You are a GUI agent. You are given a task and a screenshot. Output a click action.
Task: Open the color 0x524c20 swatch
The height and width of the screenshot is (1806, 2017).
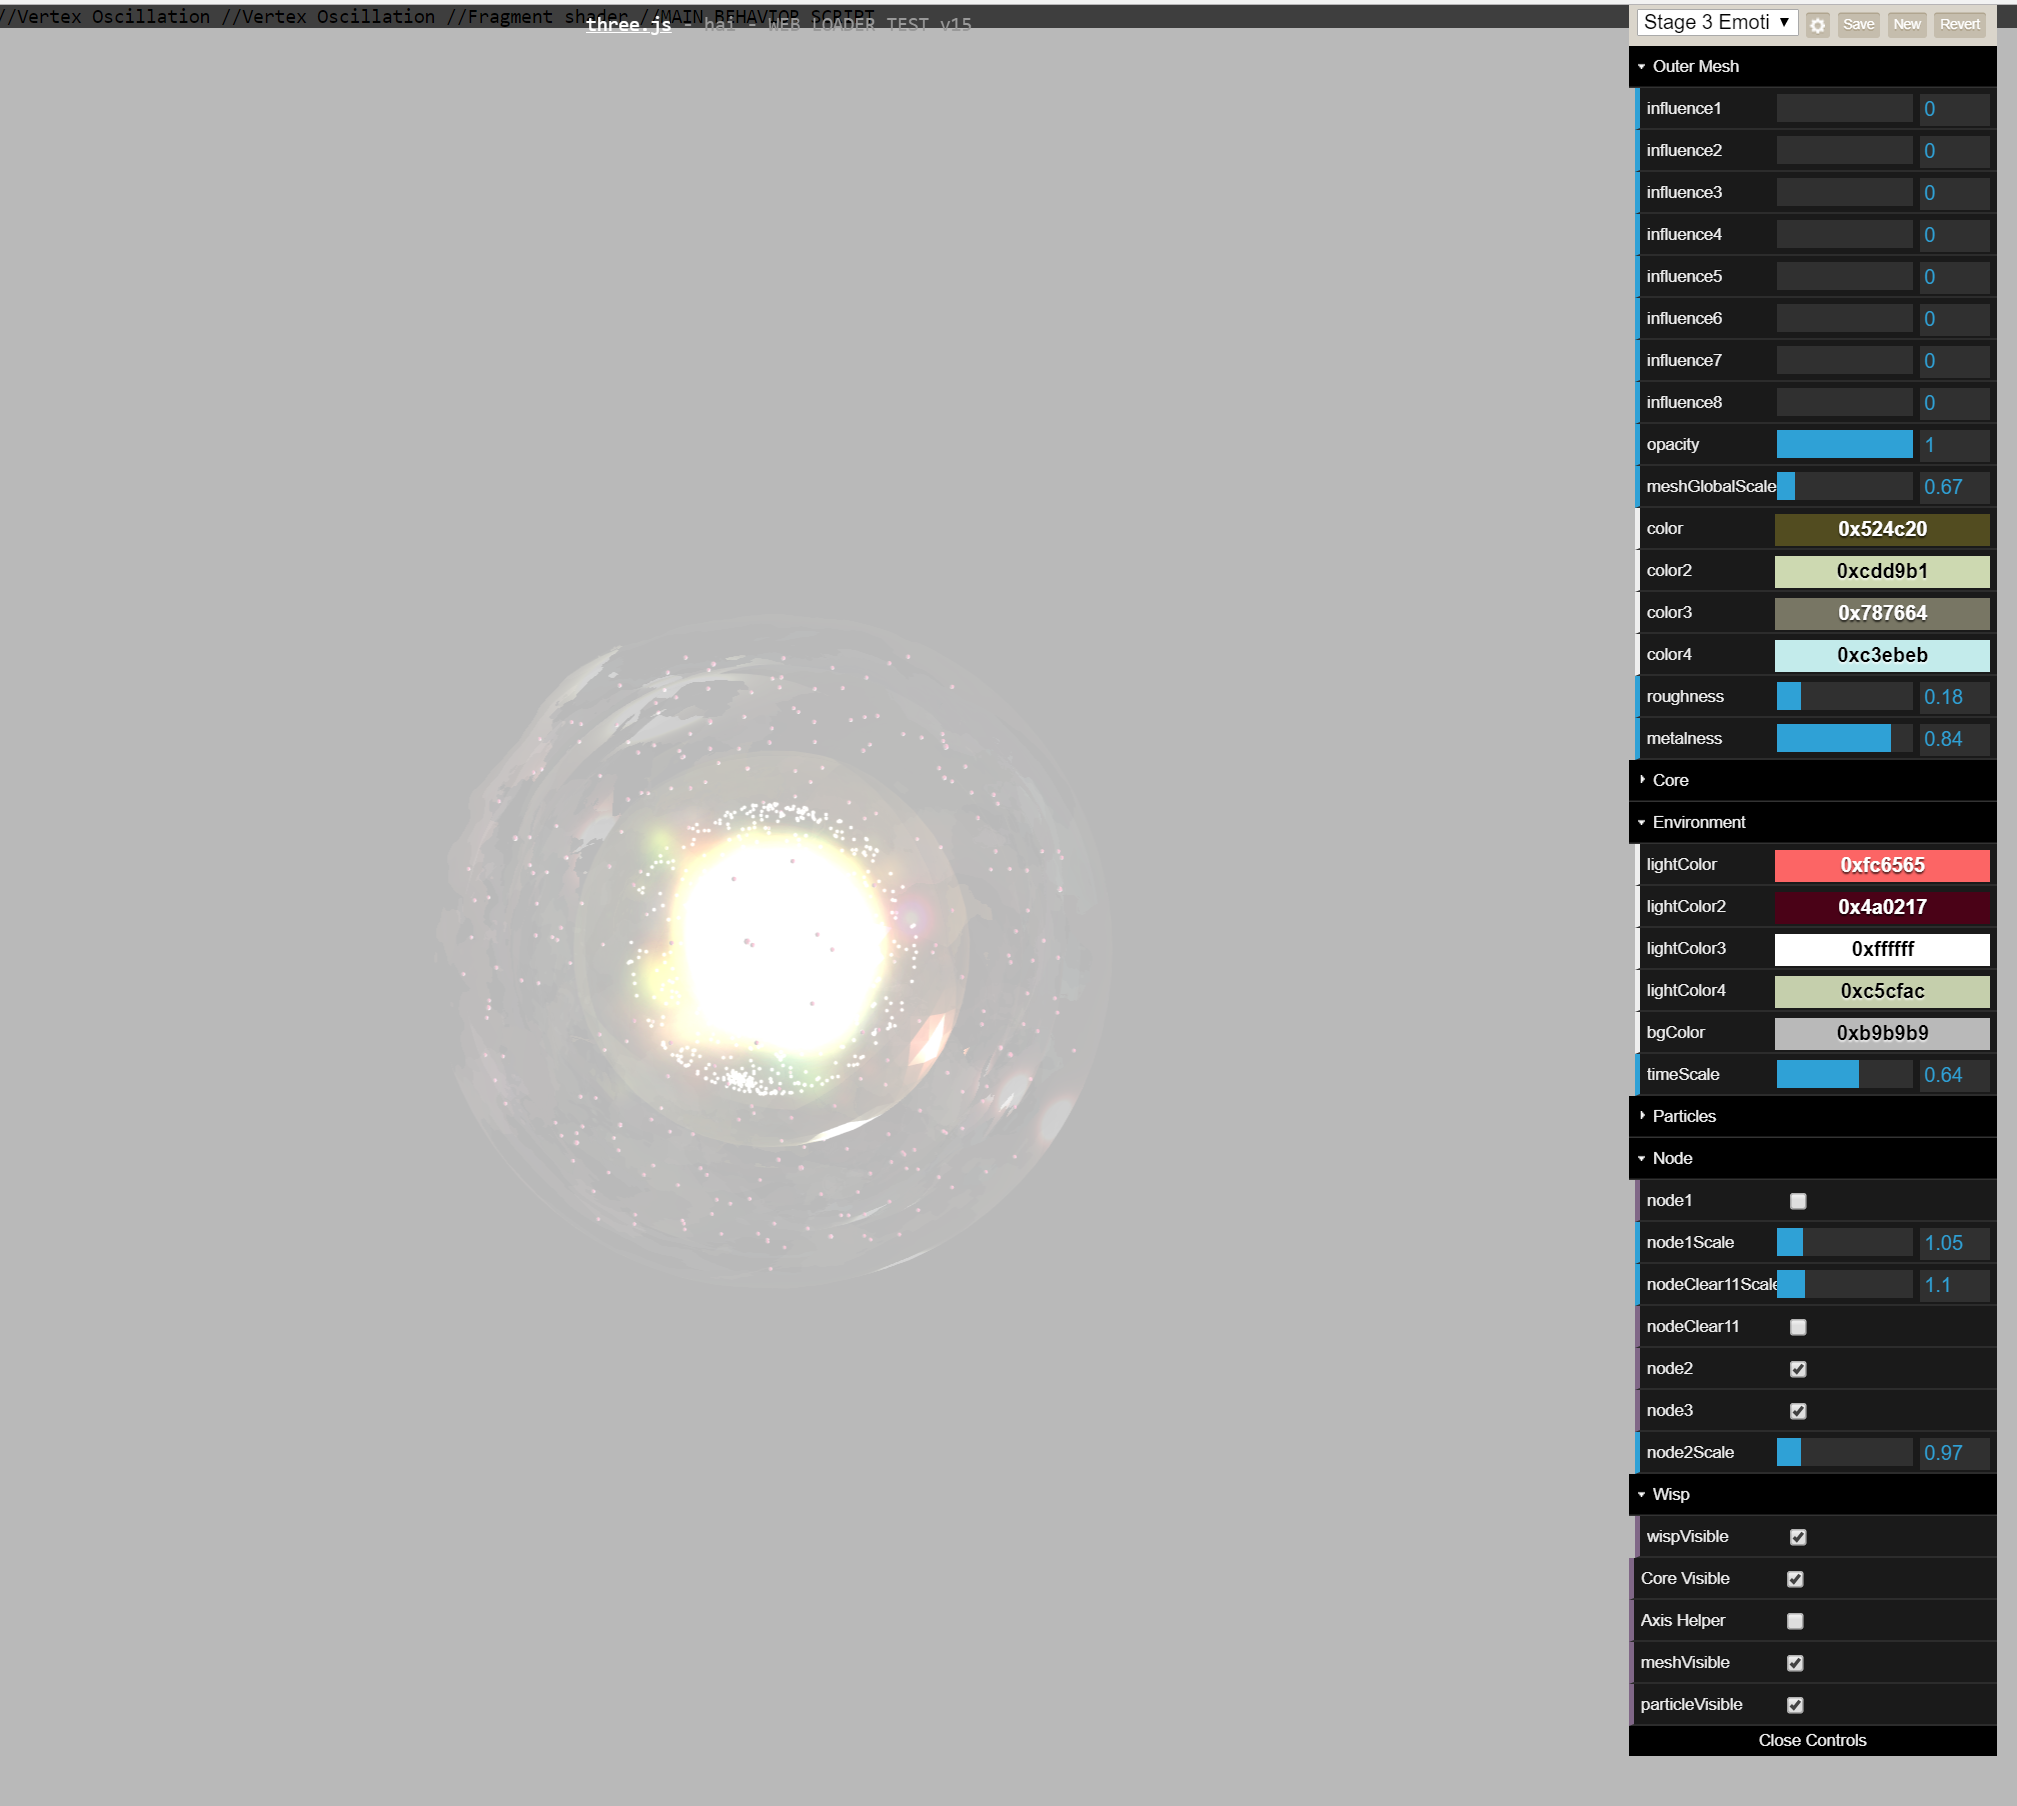click(x=1881, y=529)
